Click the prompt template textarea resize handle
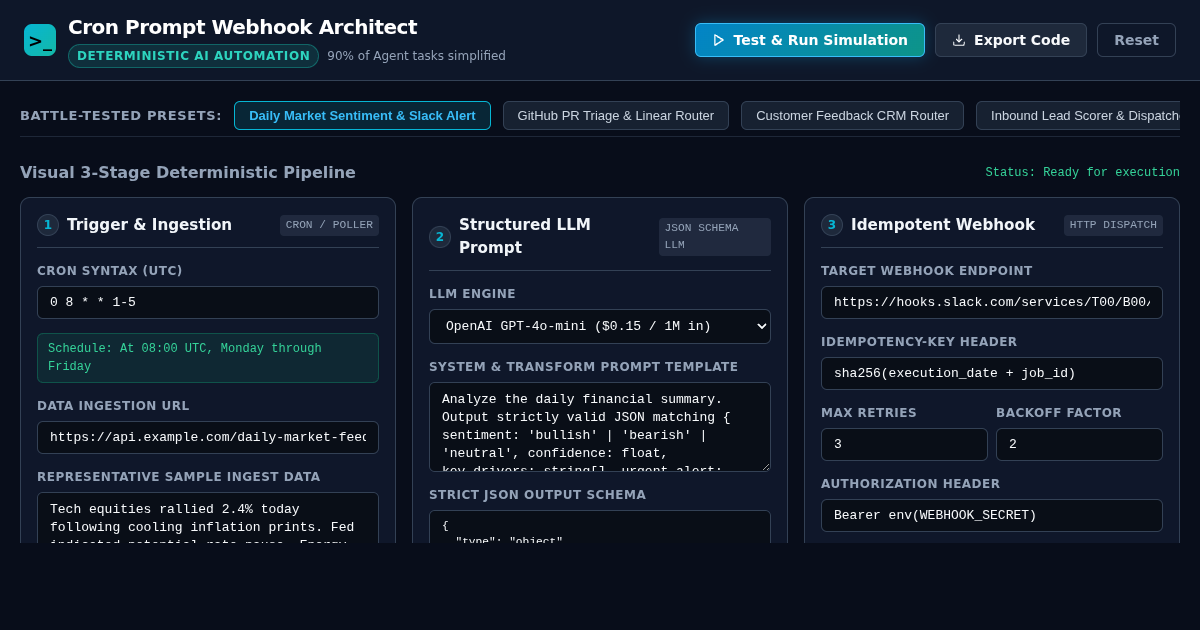1200x630 pixels. click(764, 465)
